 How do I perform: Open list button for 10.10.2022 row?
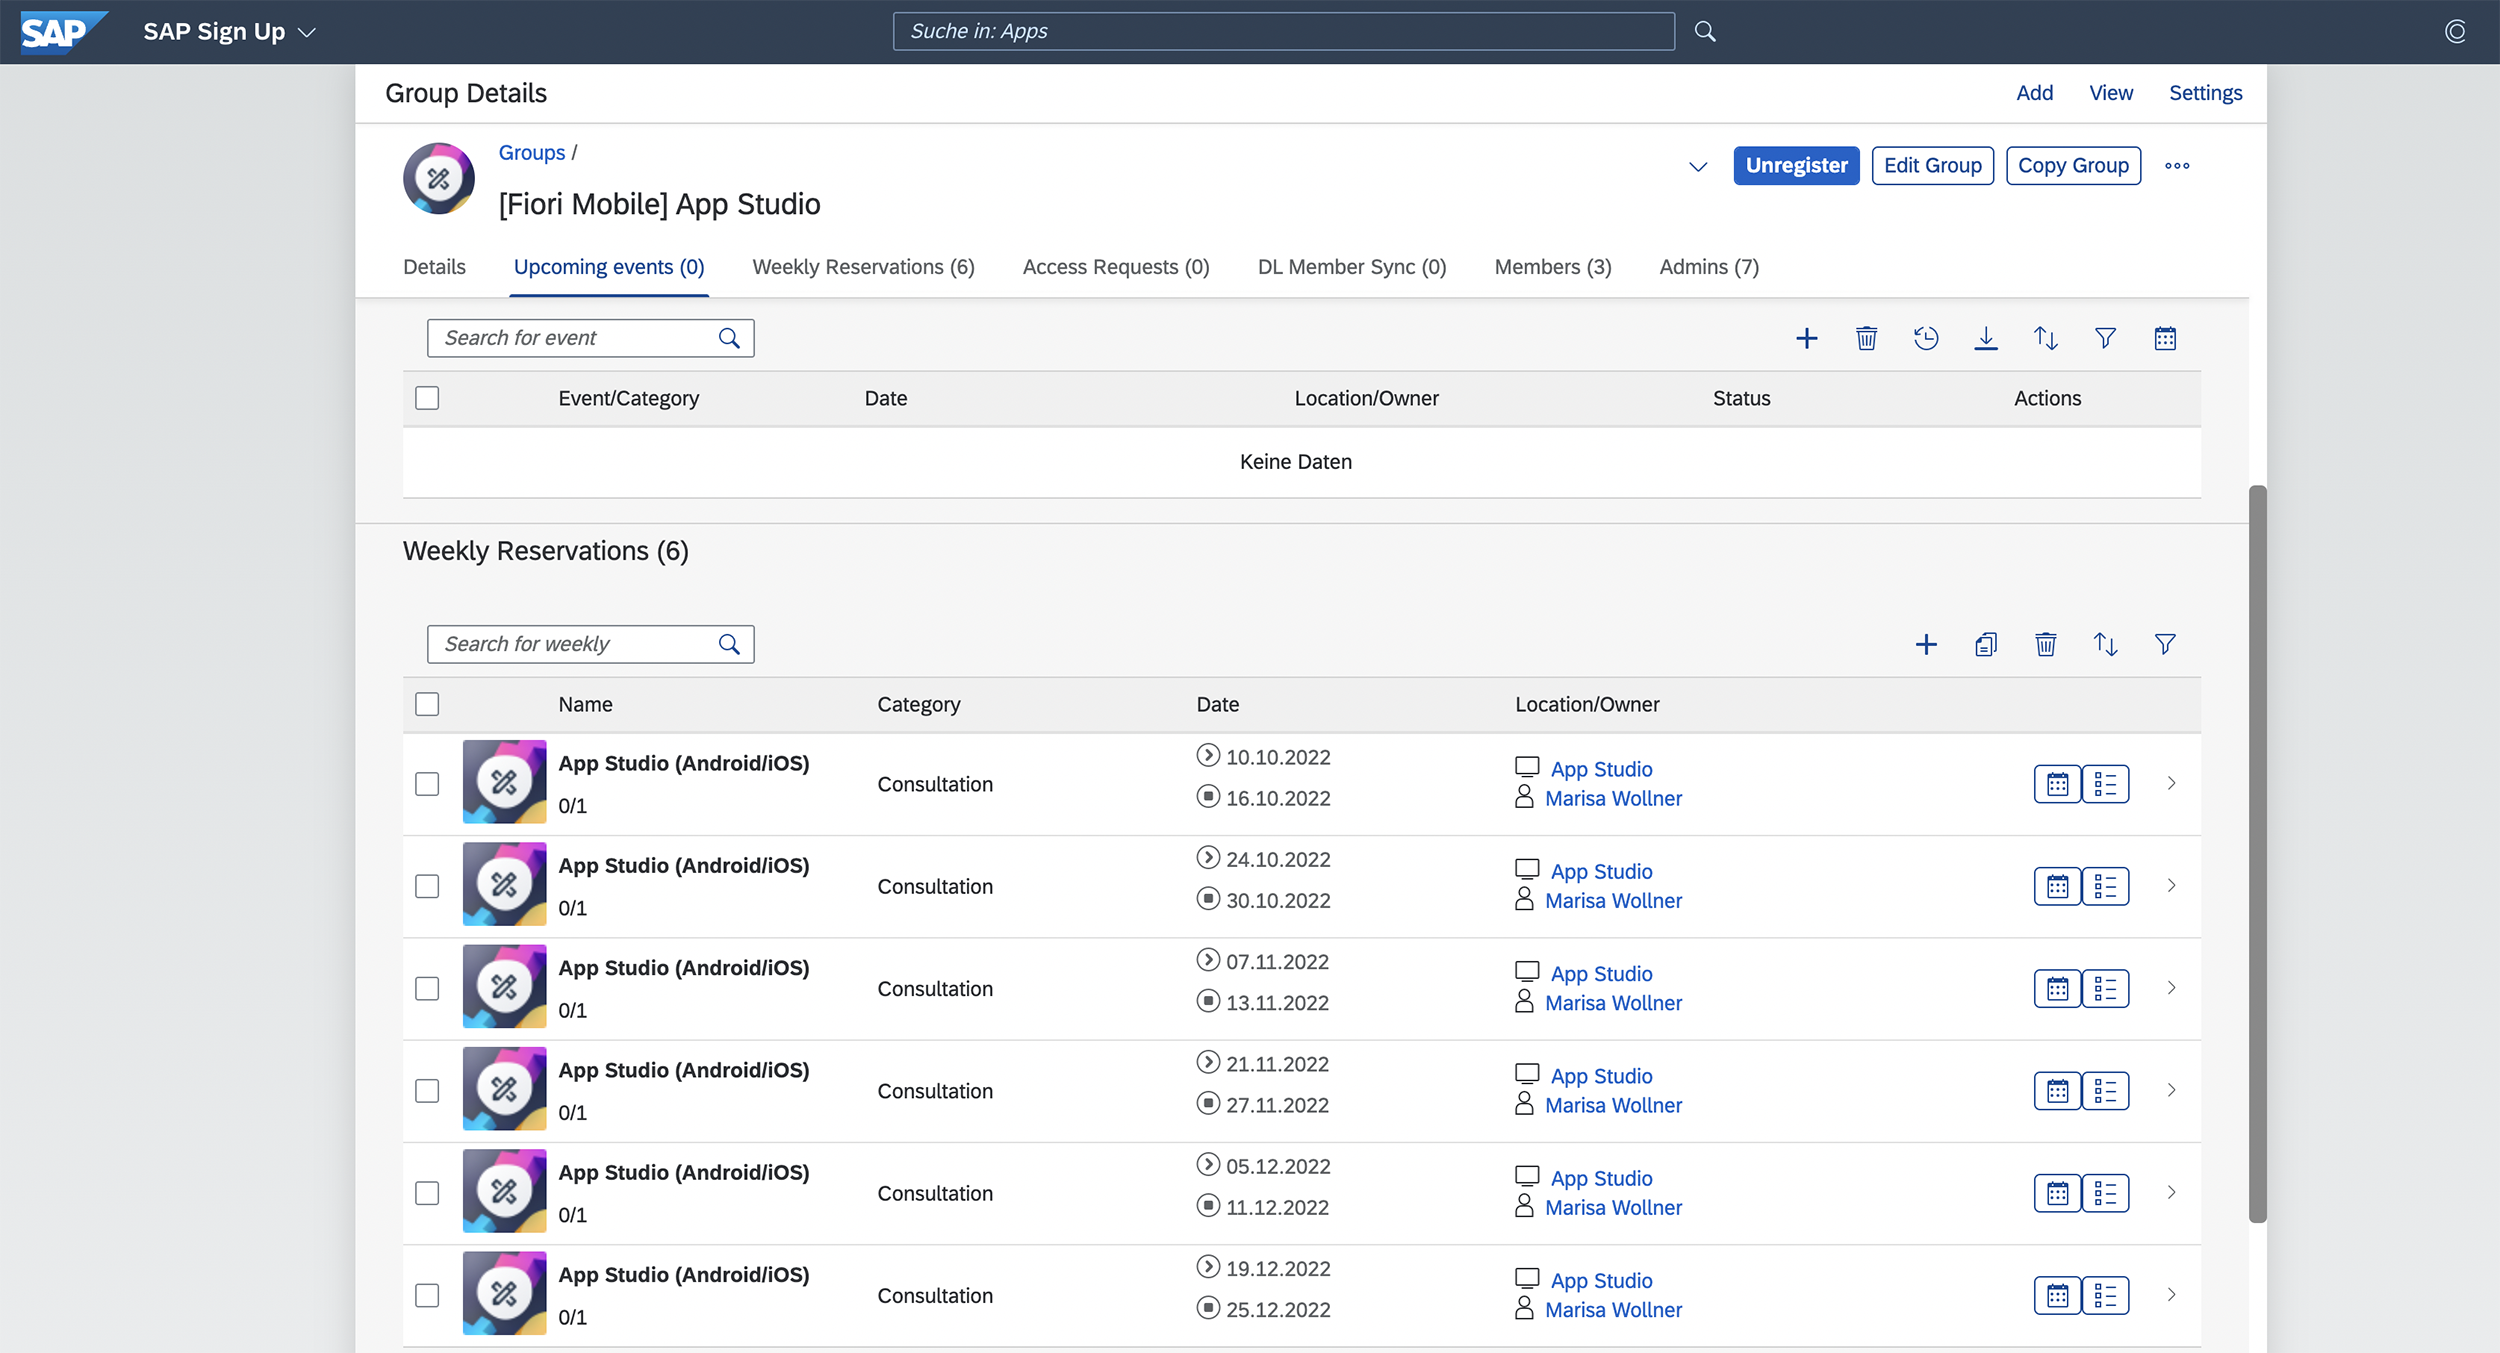point(2105,784)
